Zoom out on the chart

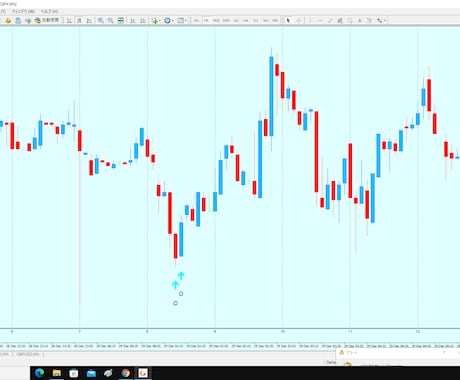(x=110, y=21)
